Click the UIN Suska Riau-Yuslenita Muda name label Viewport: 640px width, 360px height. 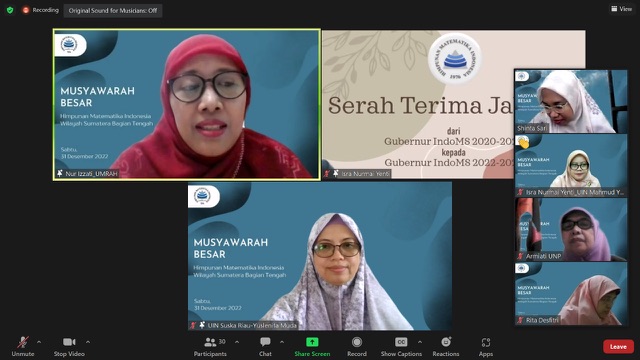(252, 325)
